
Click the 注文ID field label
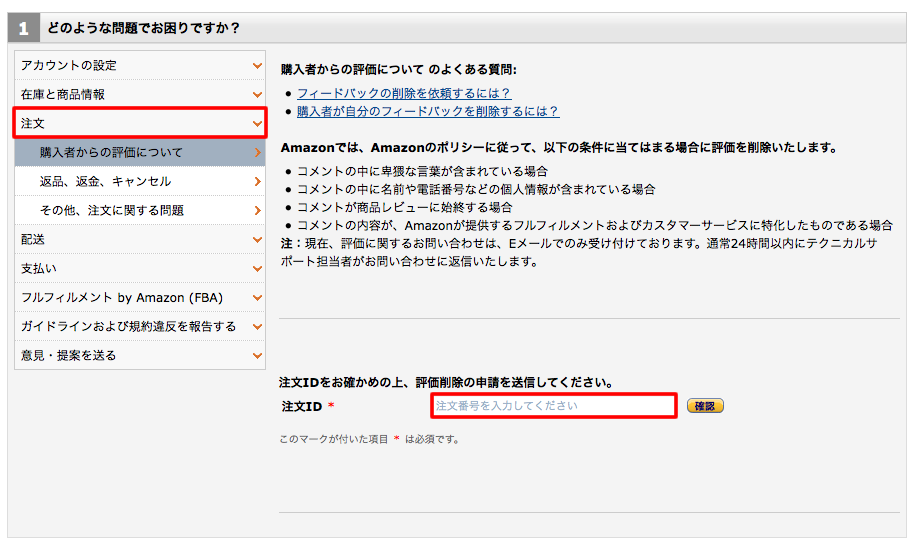pyautogui.click(x=302, y=407)
